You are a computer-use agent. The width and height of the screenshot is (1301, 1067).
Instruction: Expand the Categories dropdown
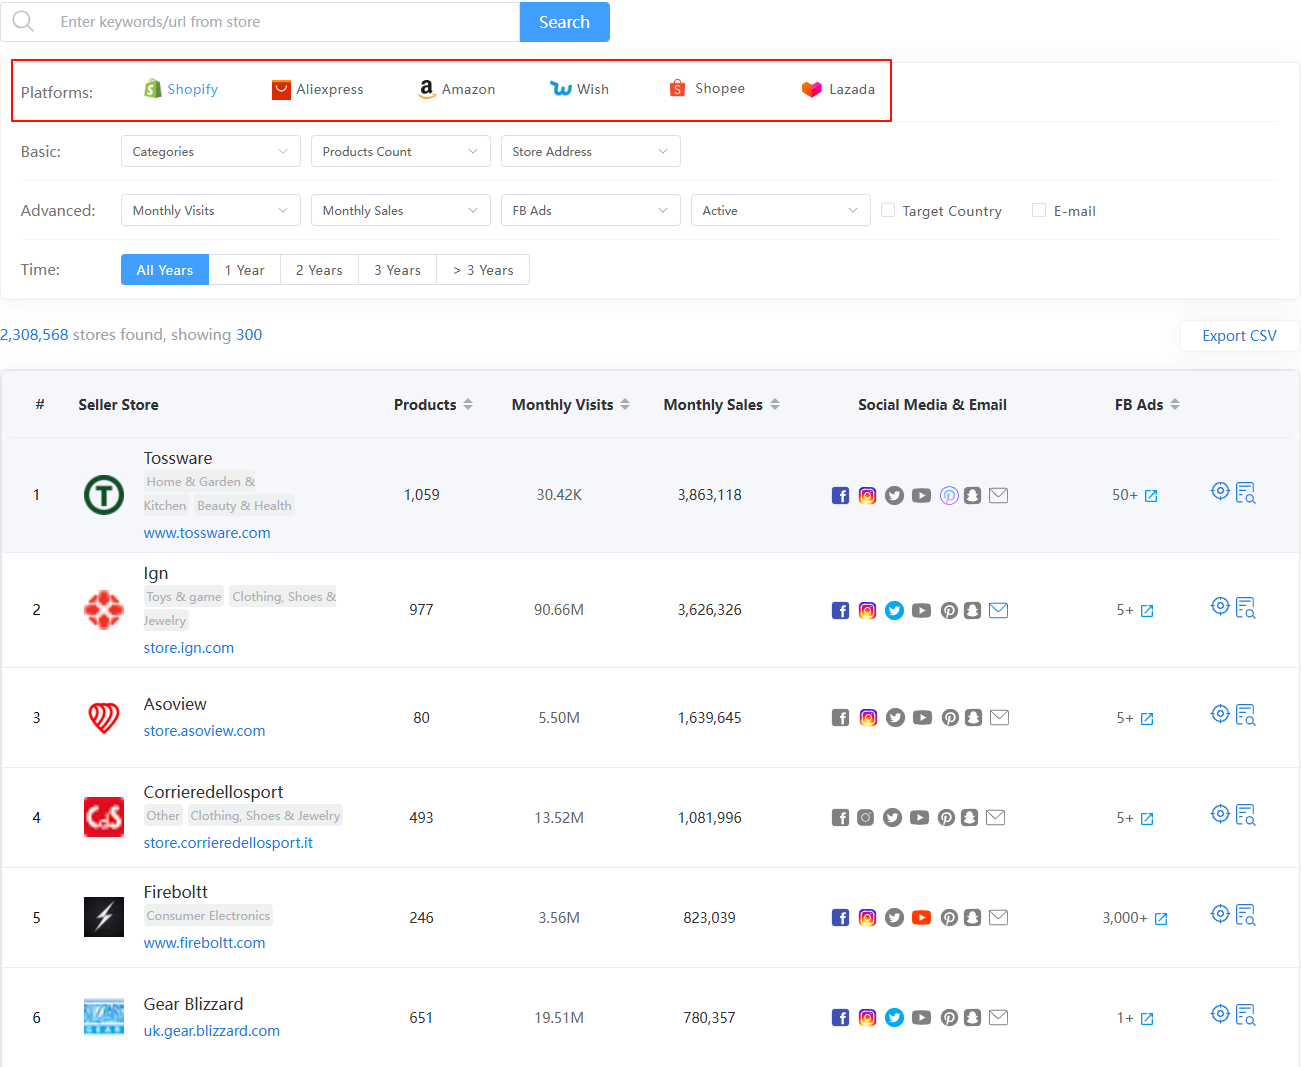point(211,151)
